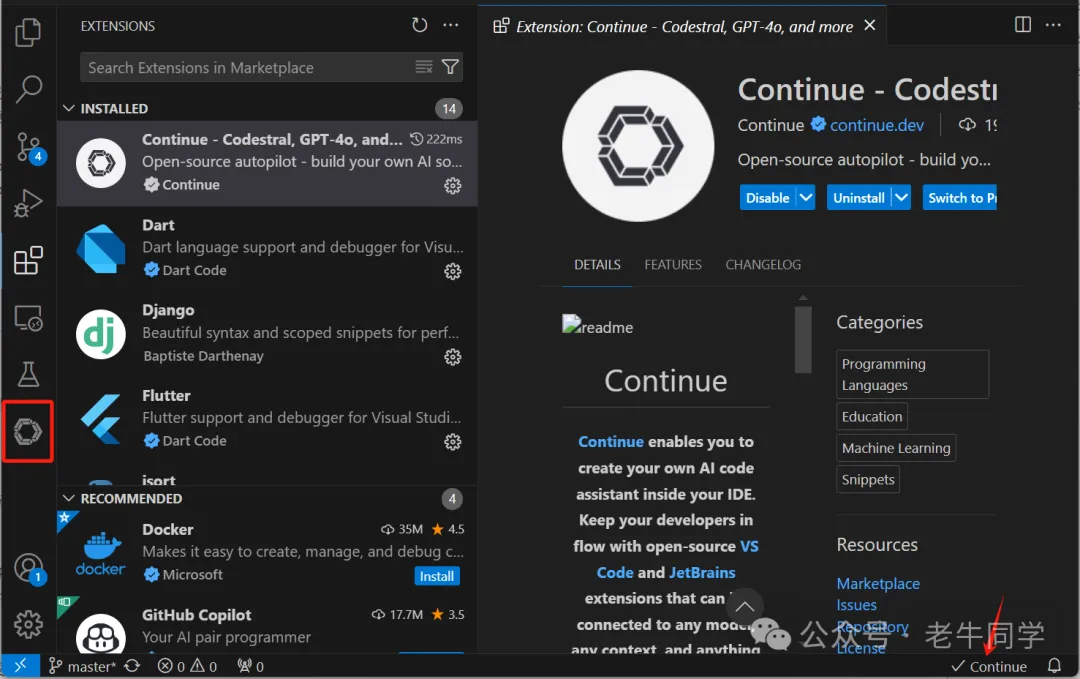
Task: Open manage gear for Flutter extension
Action: tap(453, 441)
